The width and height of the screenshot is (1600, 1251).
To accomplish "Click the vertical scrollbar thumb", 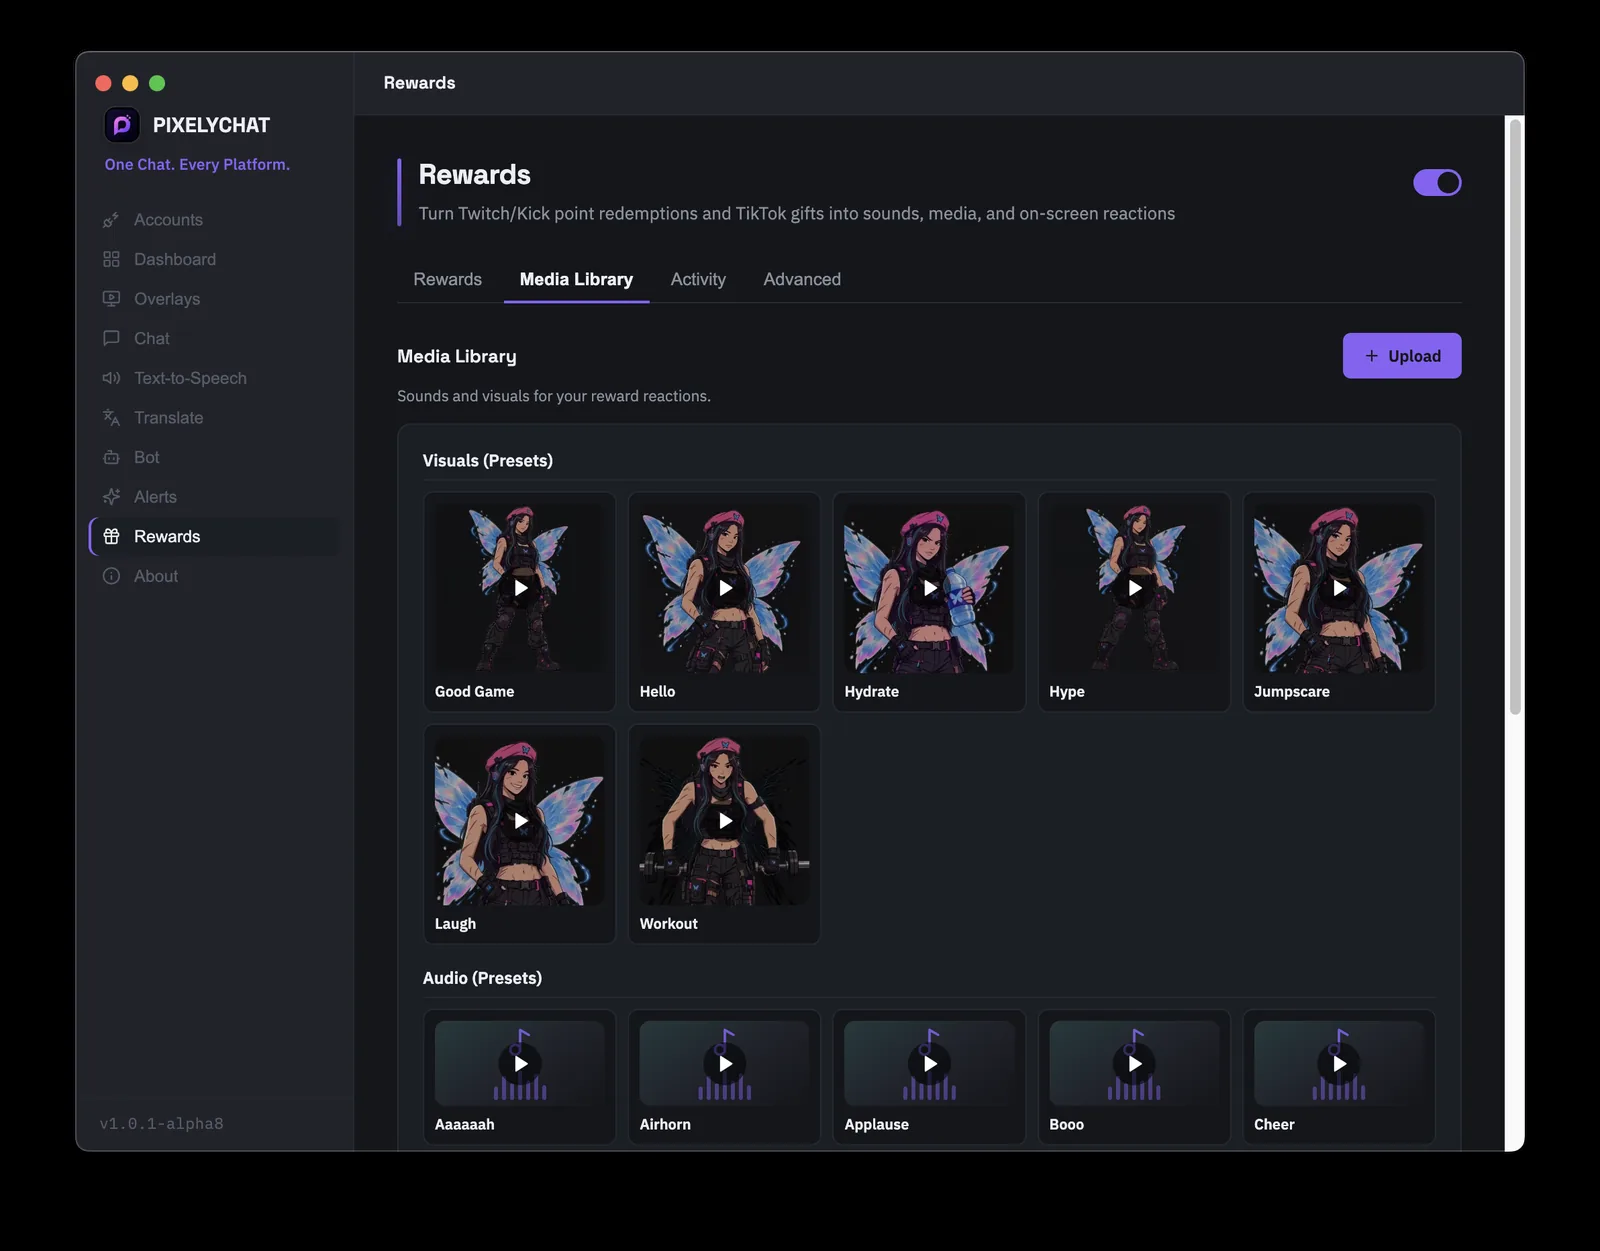I will pos(1515,416).
